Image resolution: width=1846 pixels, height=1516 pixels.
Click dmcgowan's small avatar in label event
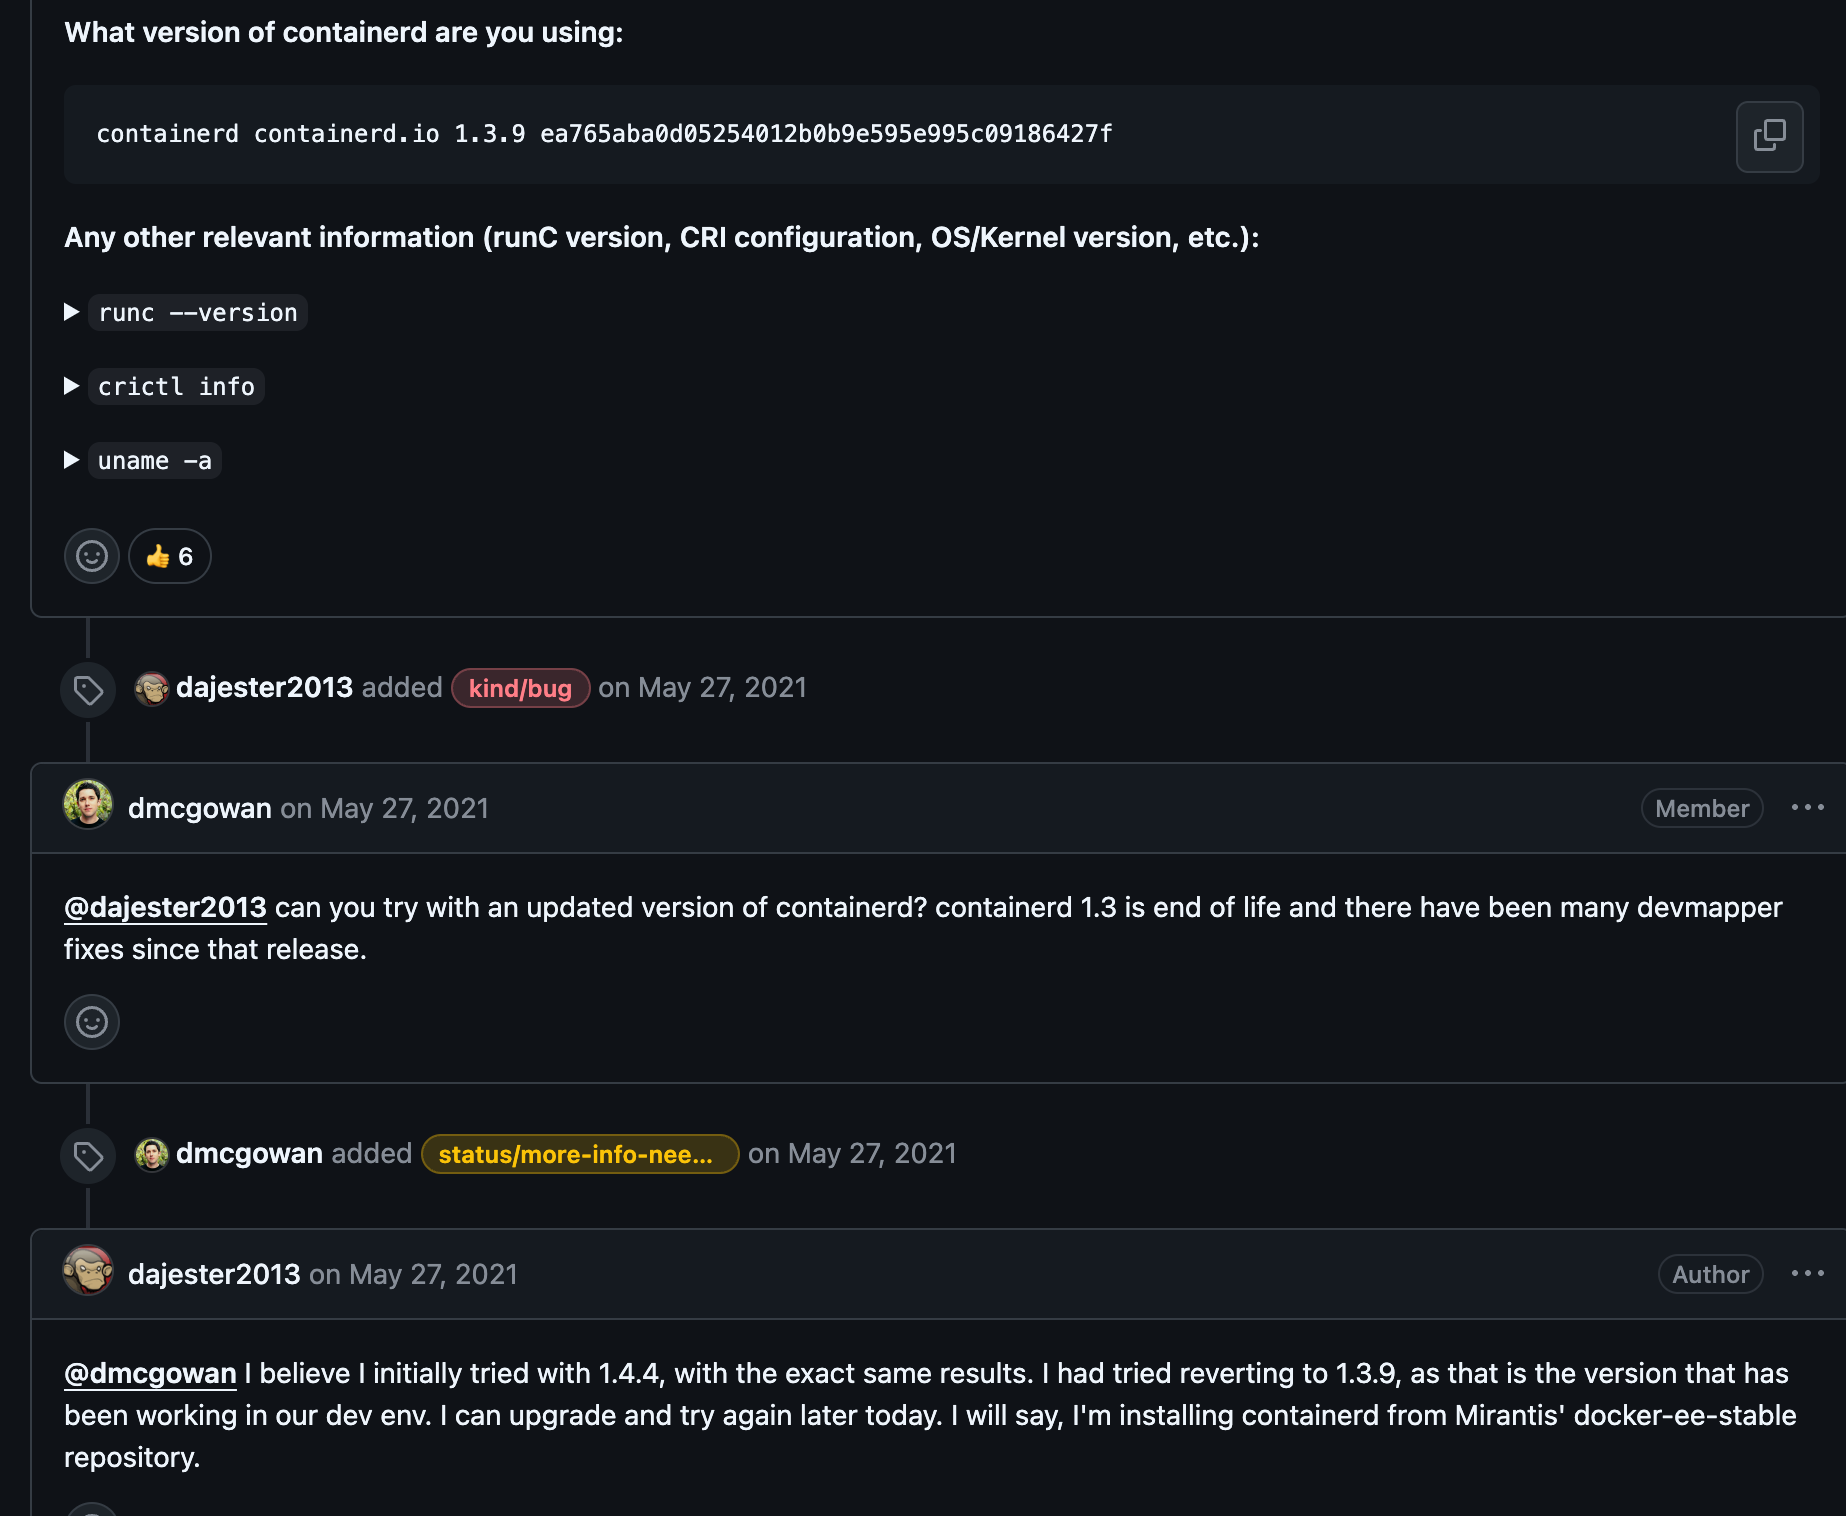152,1154
